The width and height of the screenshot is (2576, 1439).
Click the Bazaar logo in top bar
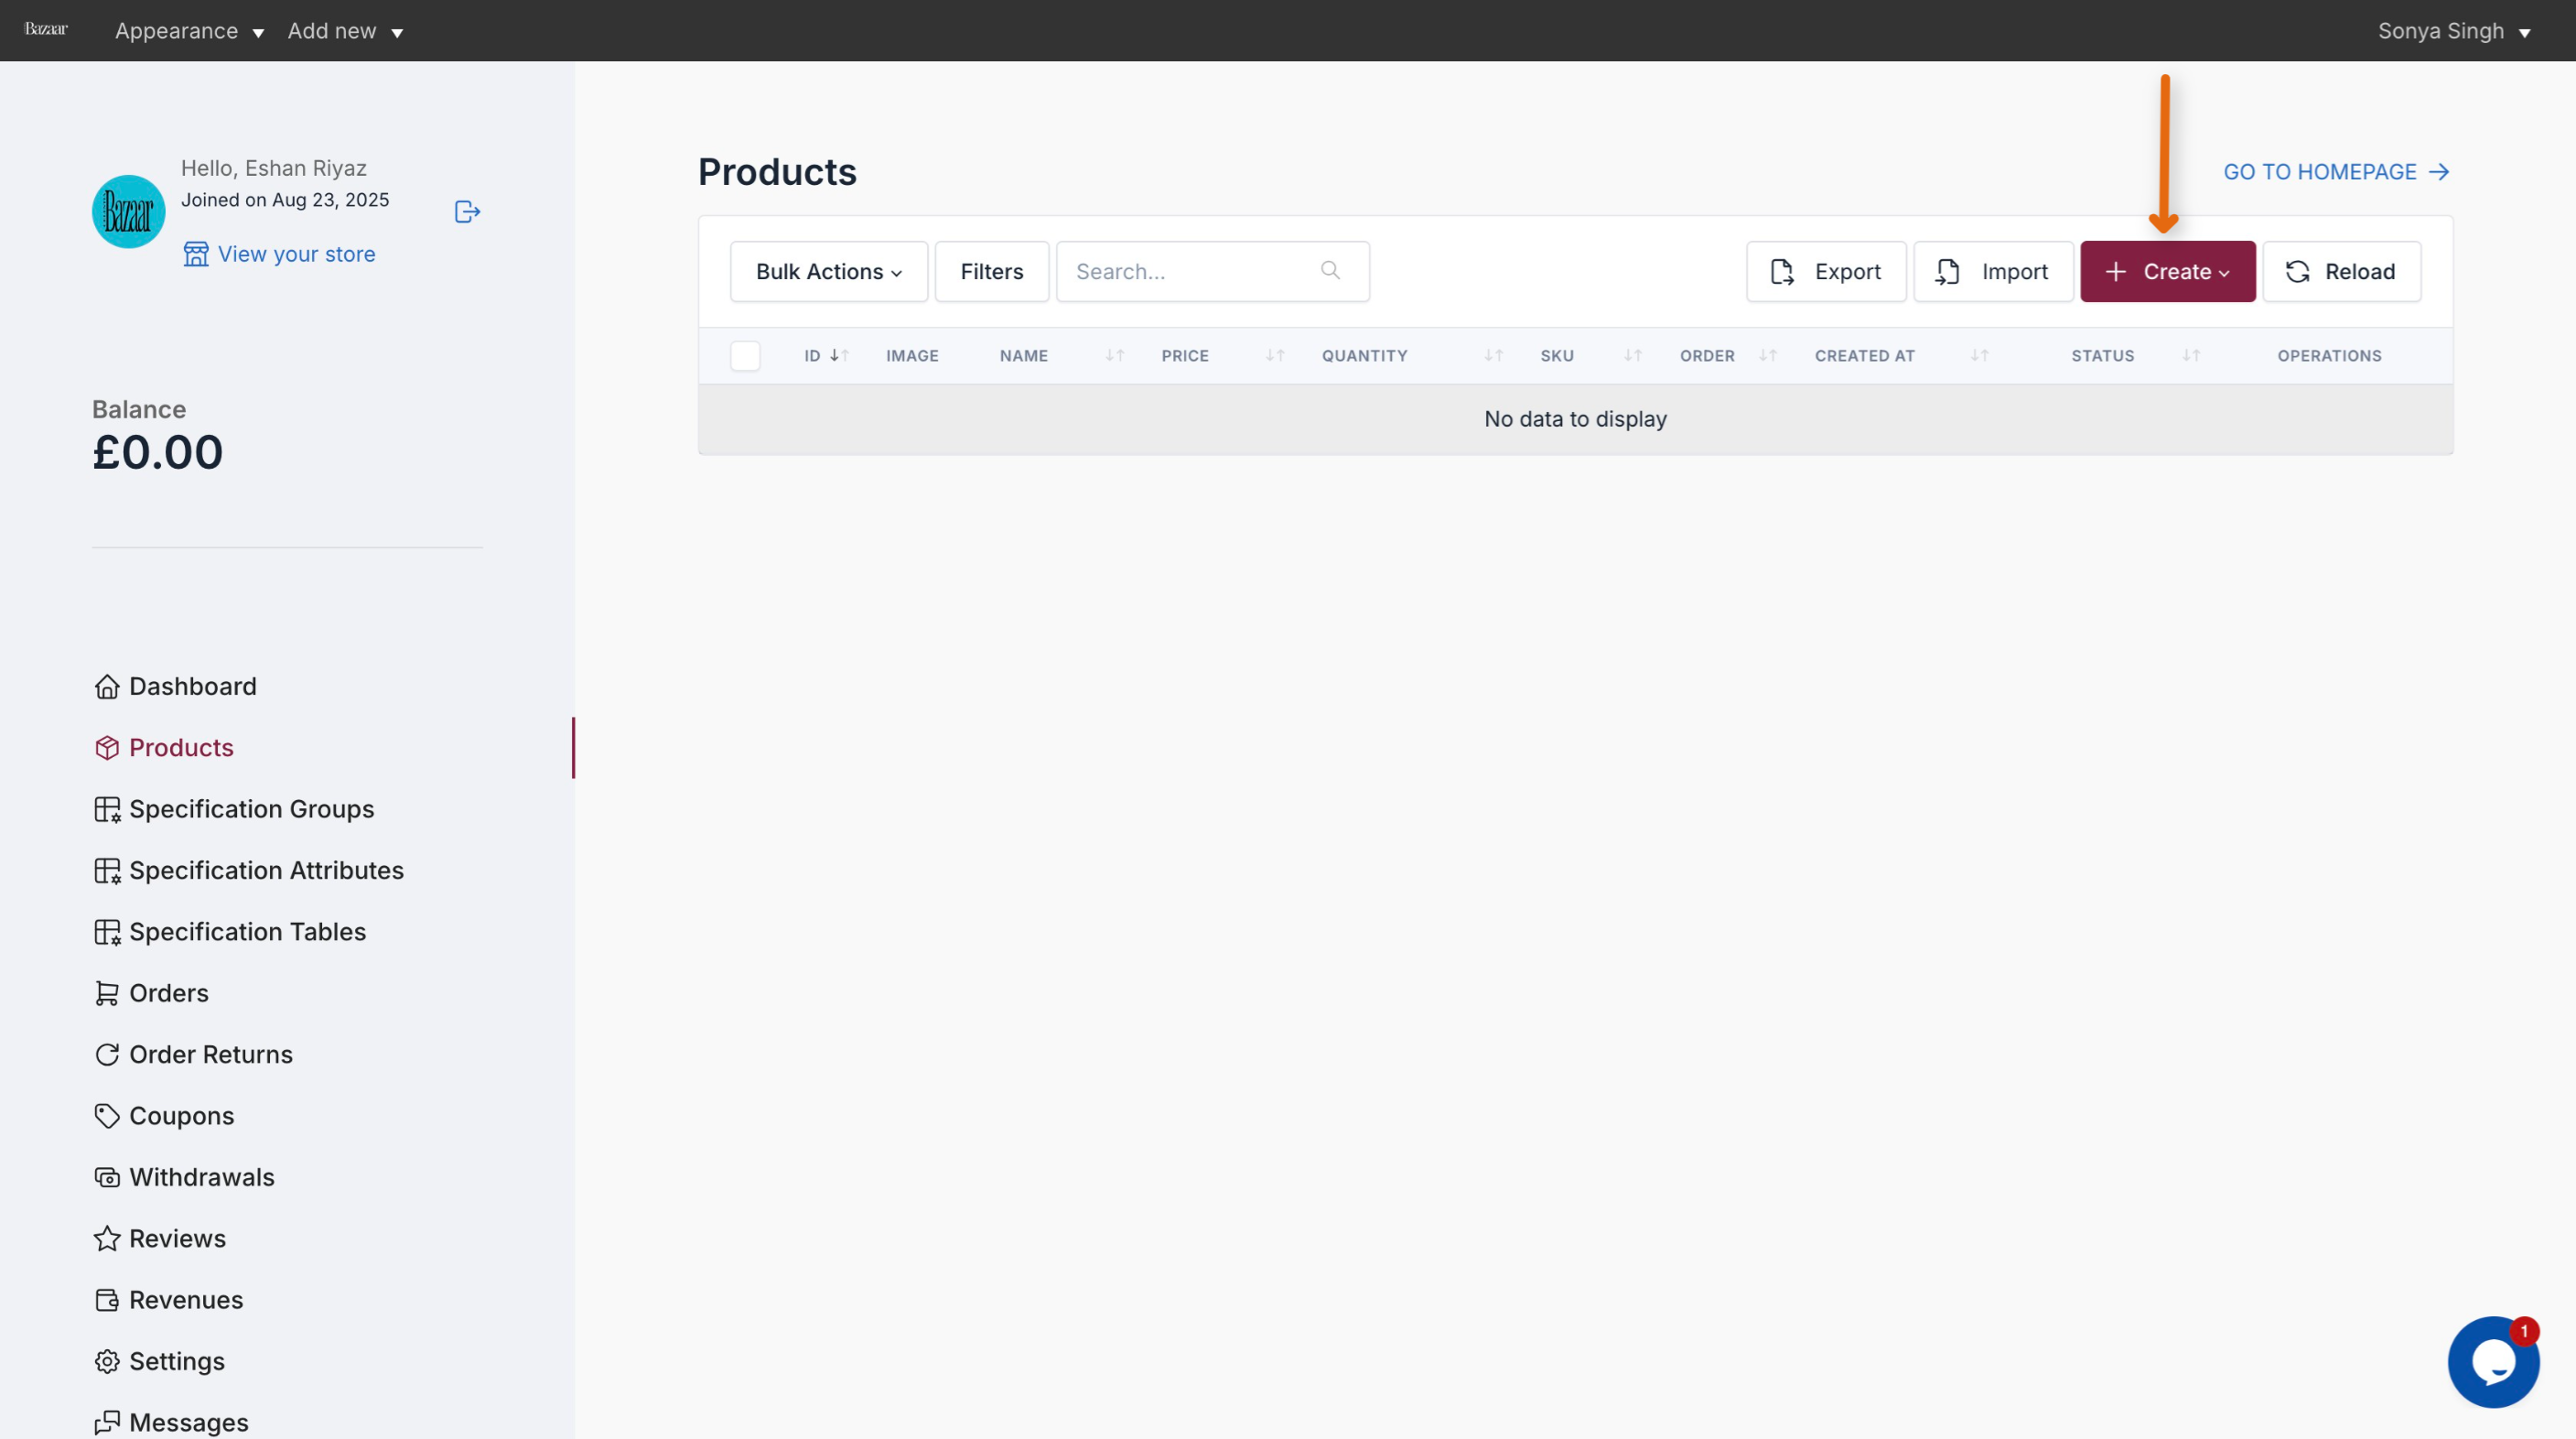(46, 29)
